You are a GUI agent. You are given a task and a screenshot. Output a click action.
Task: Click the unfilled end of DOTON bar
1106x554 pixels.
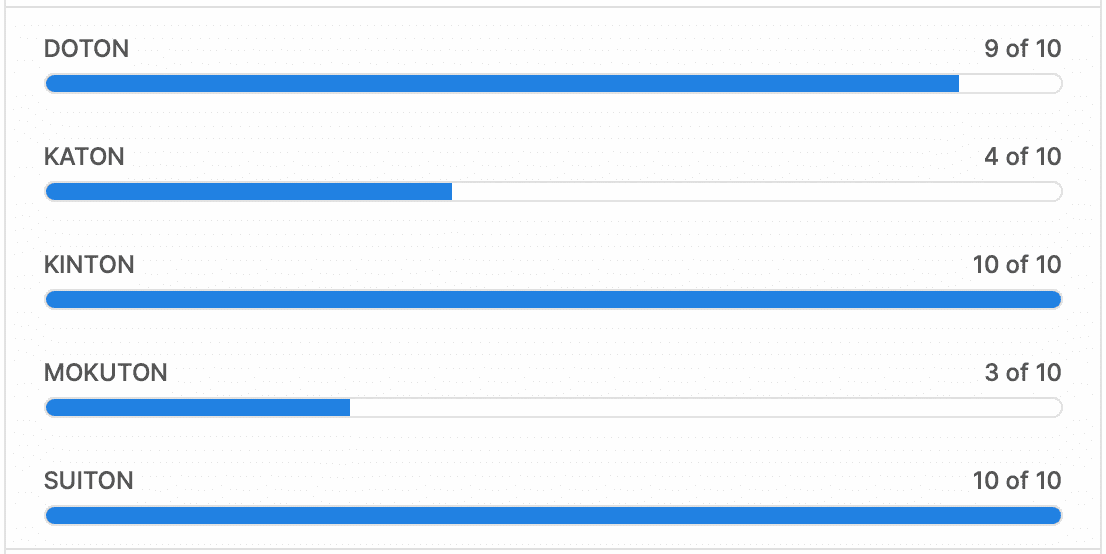pyautogui.click(x=1010, y=83)
